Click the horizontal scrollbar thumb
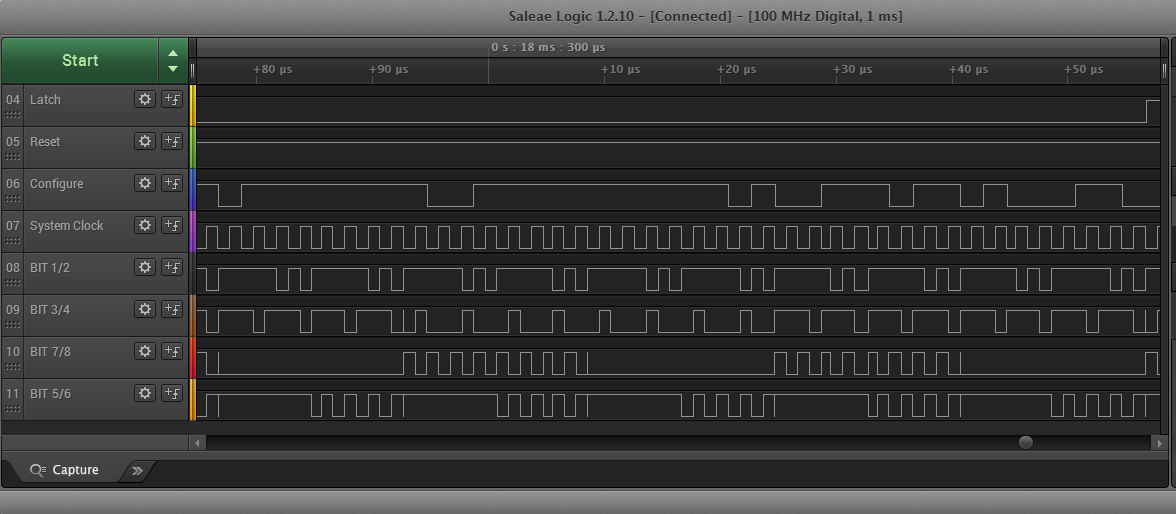Screen dimensions: 1176x514 coord(1025,443)
